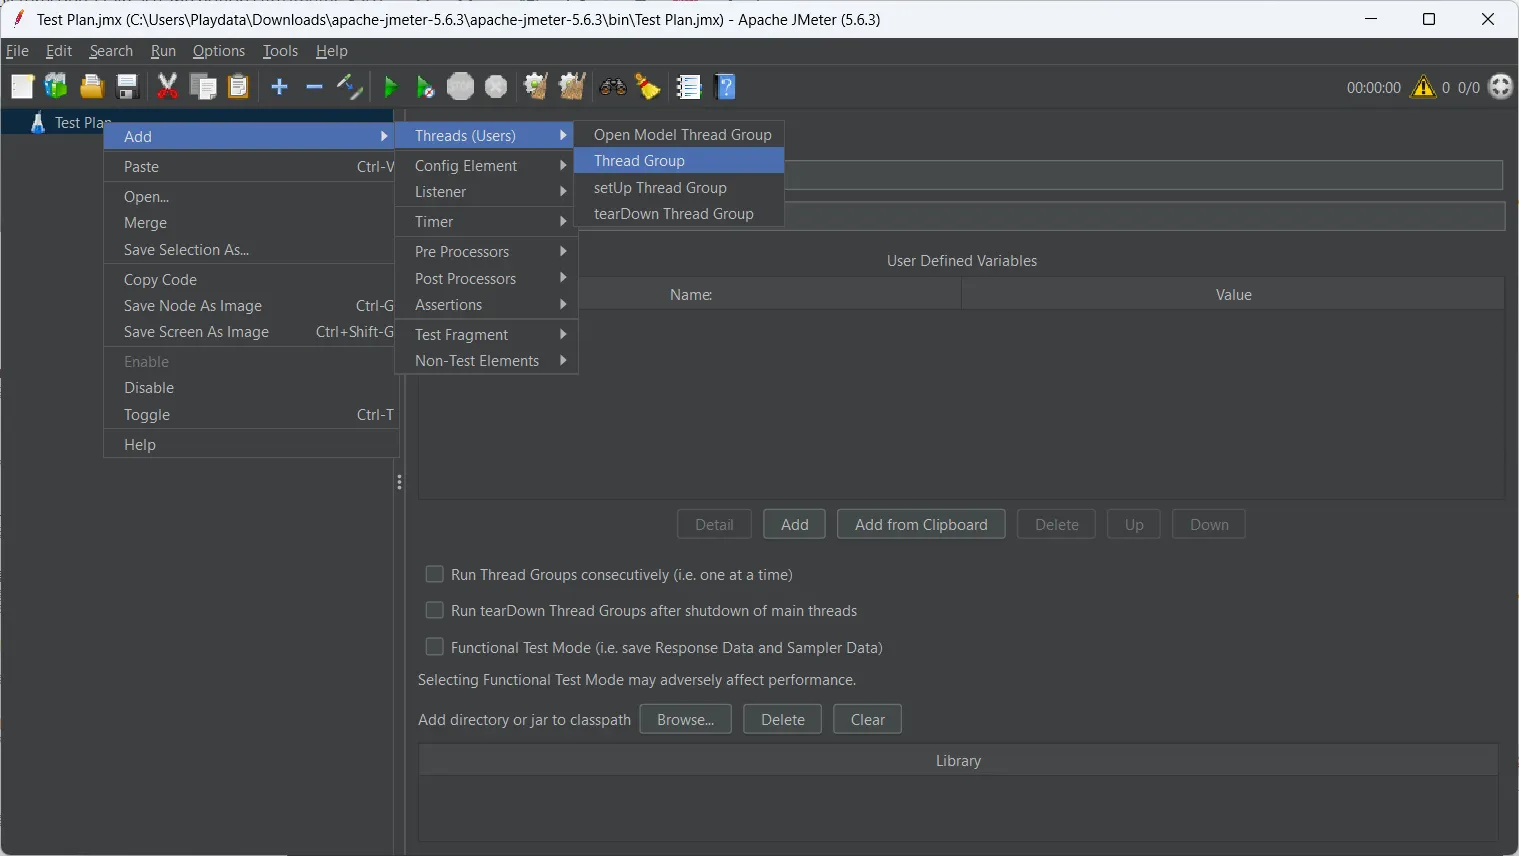The width and height of the screenshot is (1519, 856).
Task: Click the Toggle enable/disable toolbar icon
Action: [x=349, y=87]
